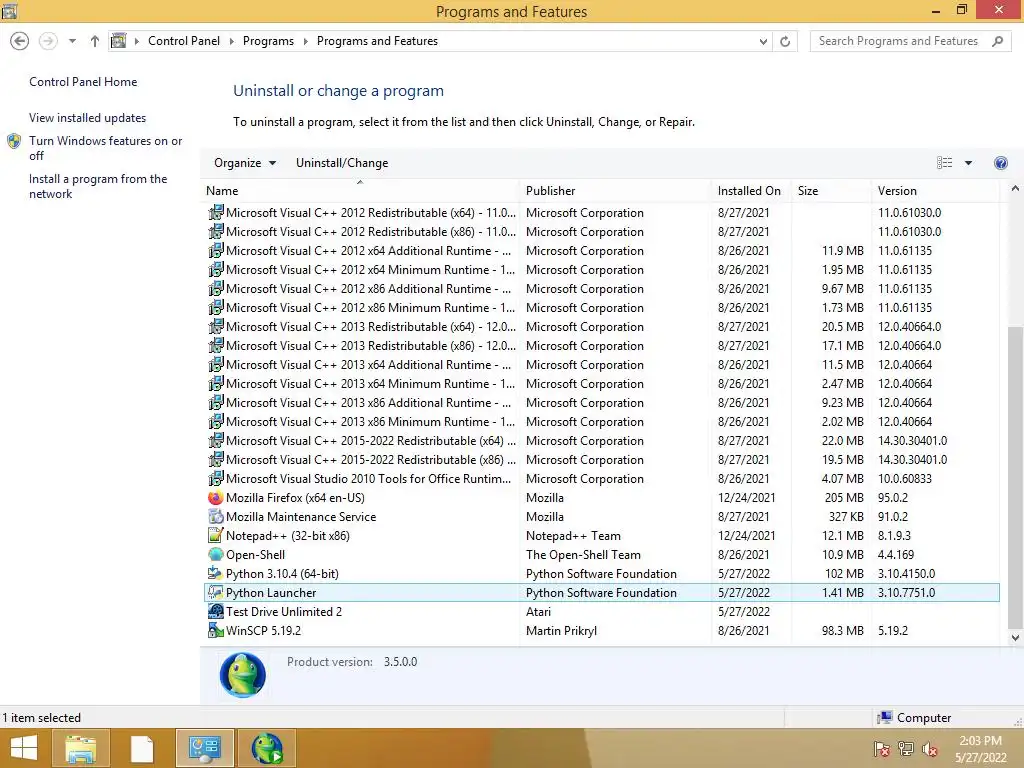Screen dimensions: 1024x768
Task: Open Install a program from the network
Action: click(98, 186)
